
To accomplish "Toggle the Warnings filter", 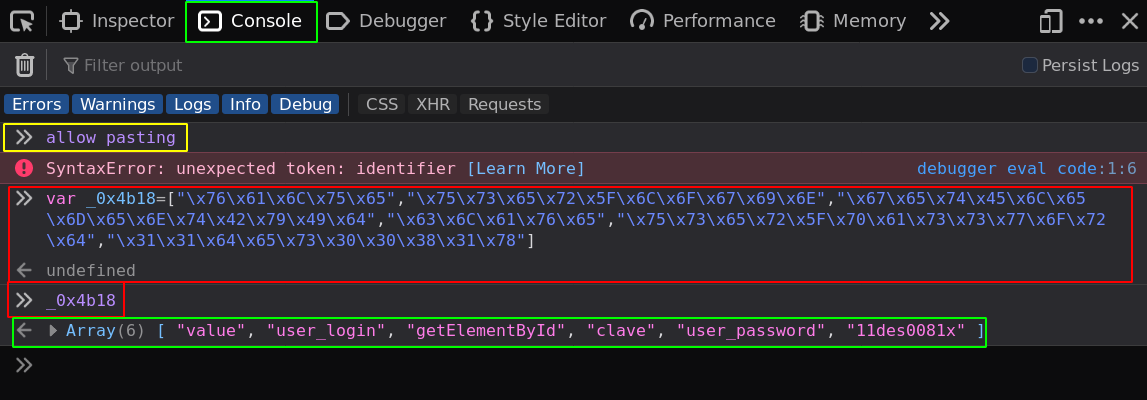I will tap(117, 104).
